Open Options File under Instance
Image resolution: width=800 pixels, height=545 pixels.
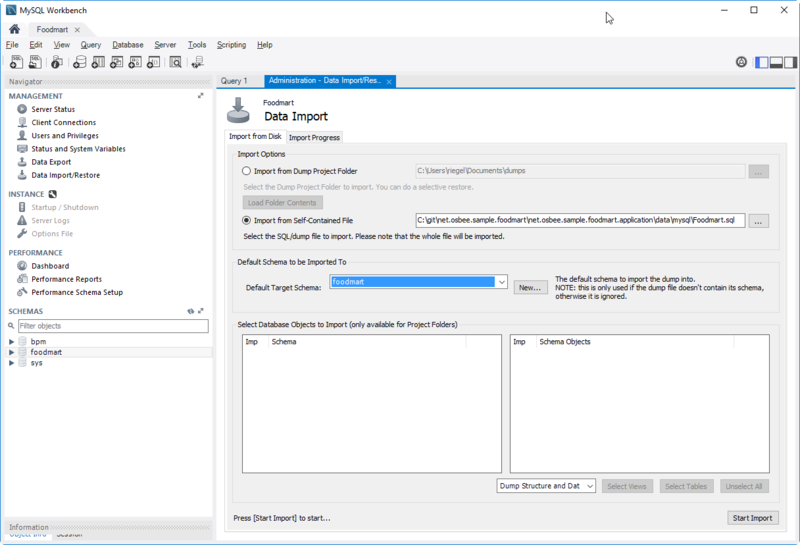52,234
